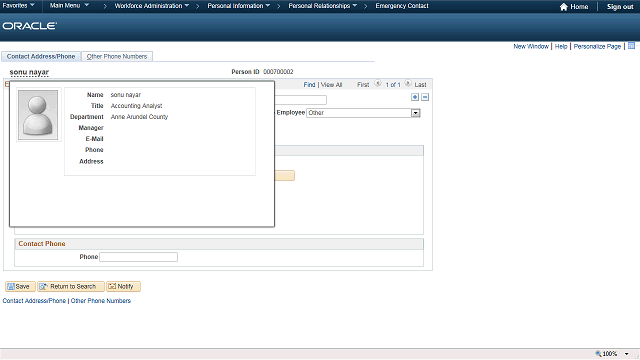Click sonu nayar profile photo placeholder
The width and height of the screenshot is (640, 360).
click(38, 115)
